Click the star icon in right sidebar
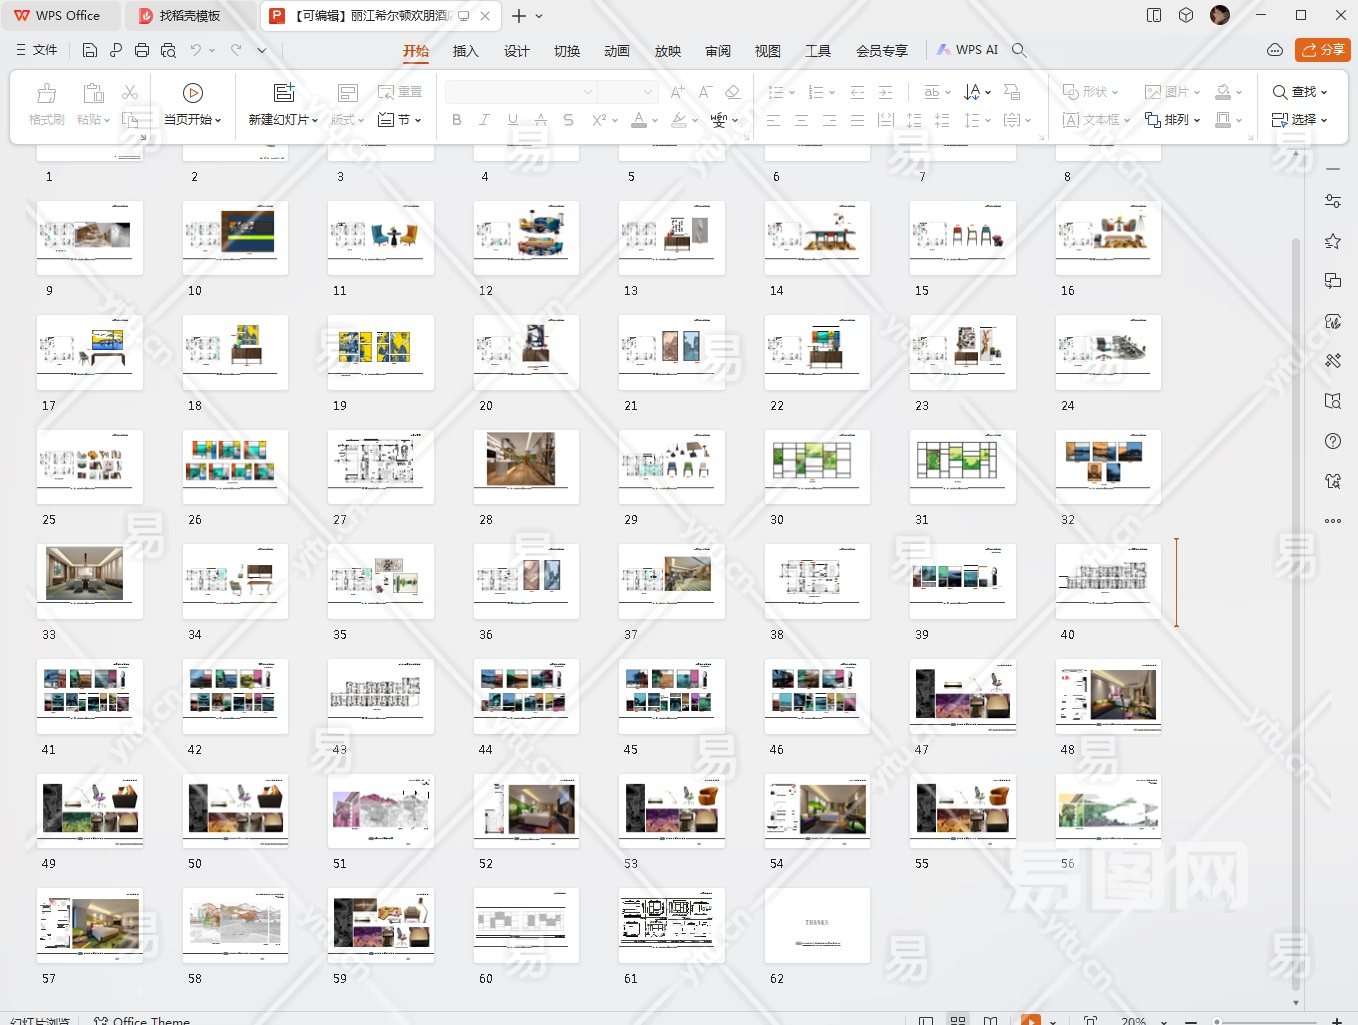1358x1025 pixels. click(x=1332, y=241)
